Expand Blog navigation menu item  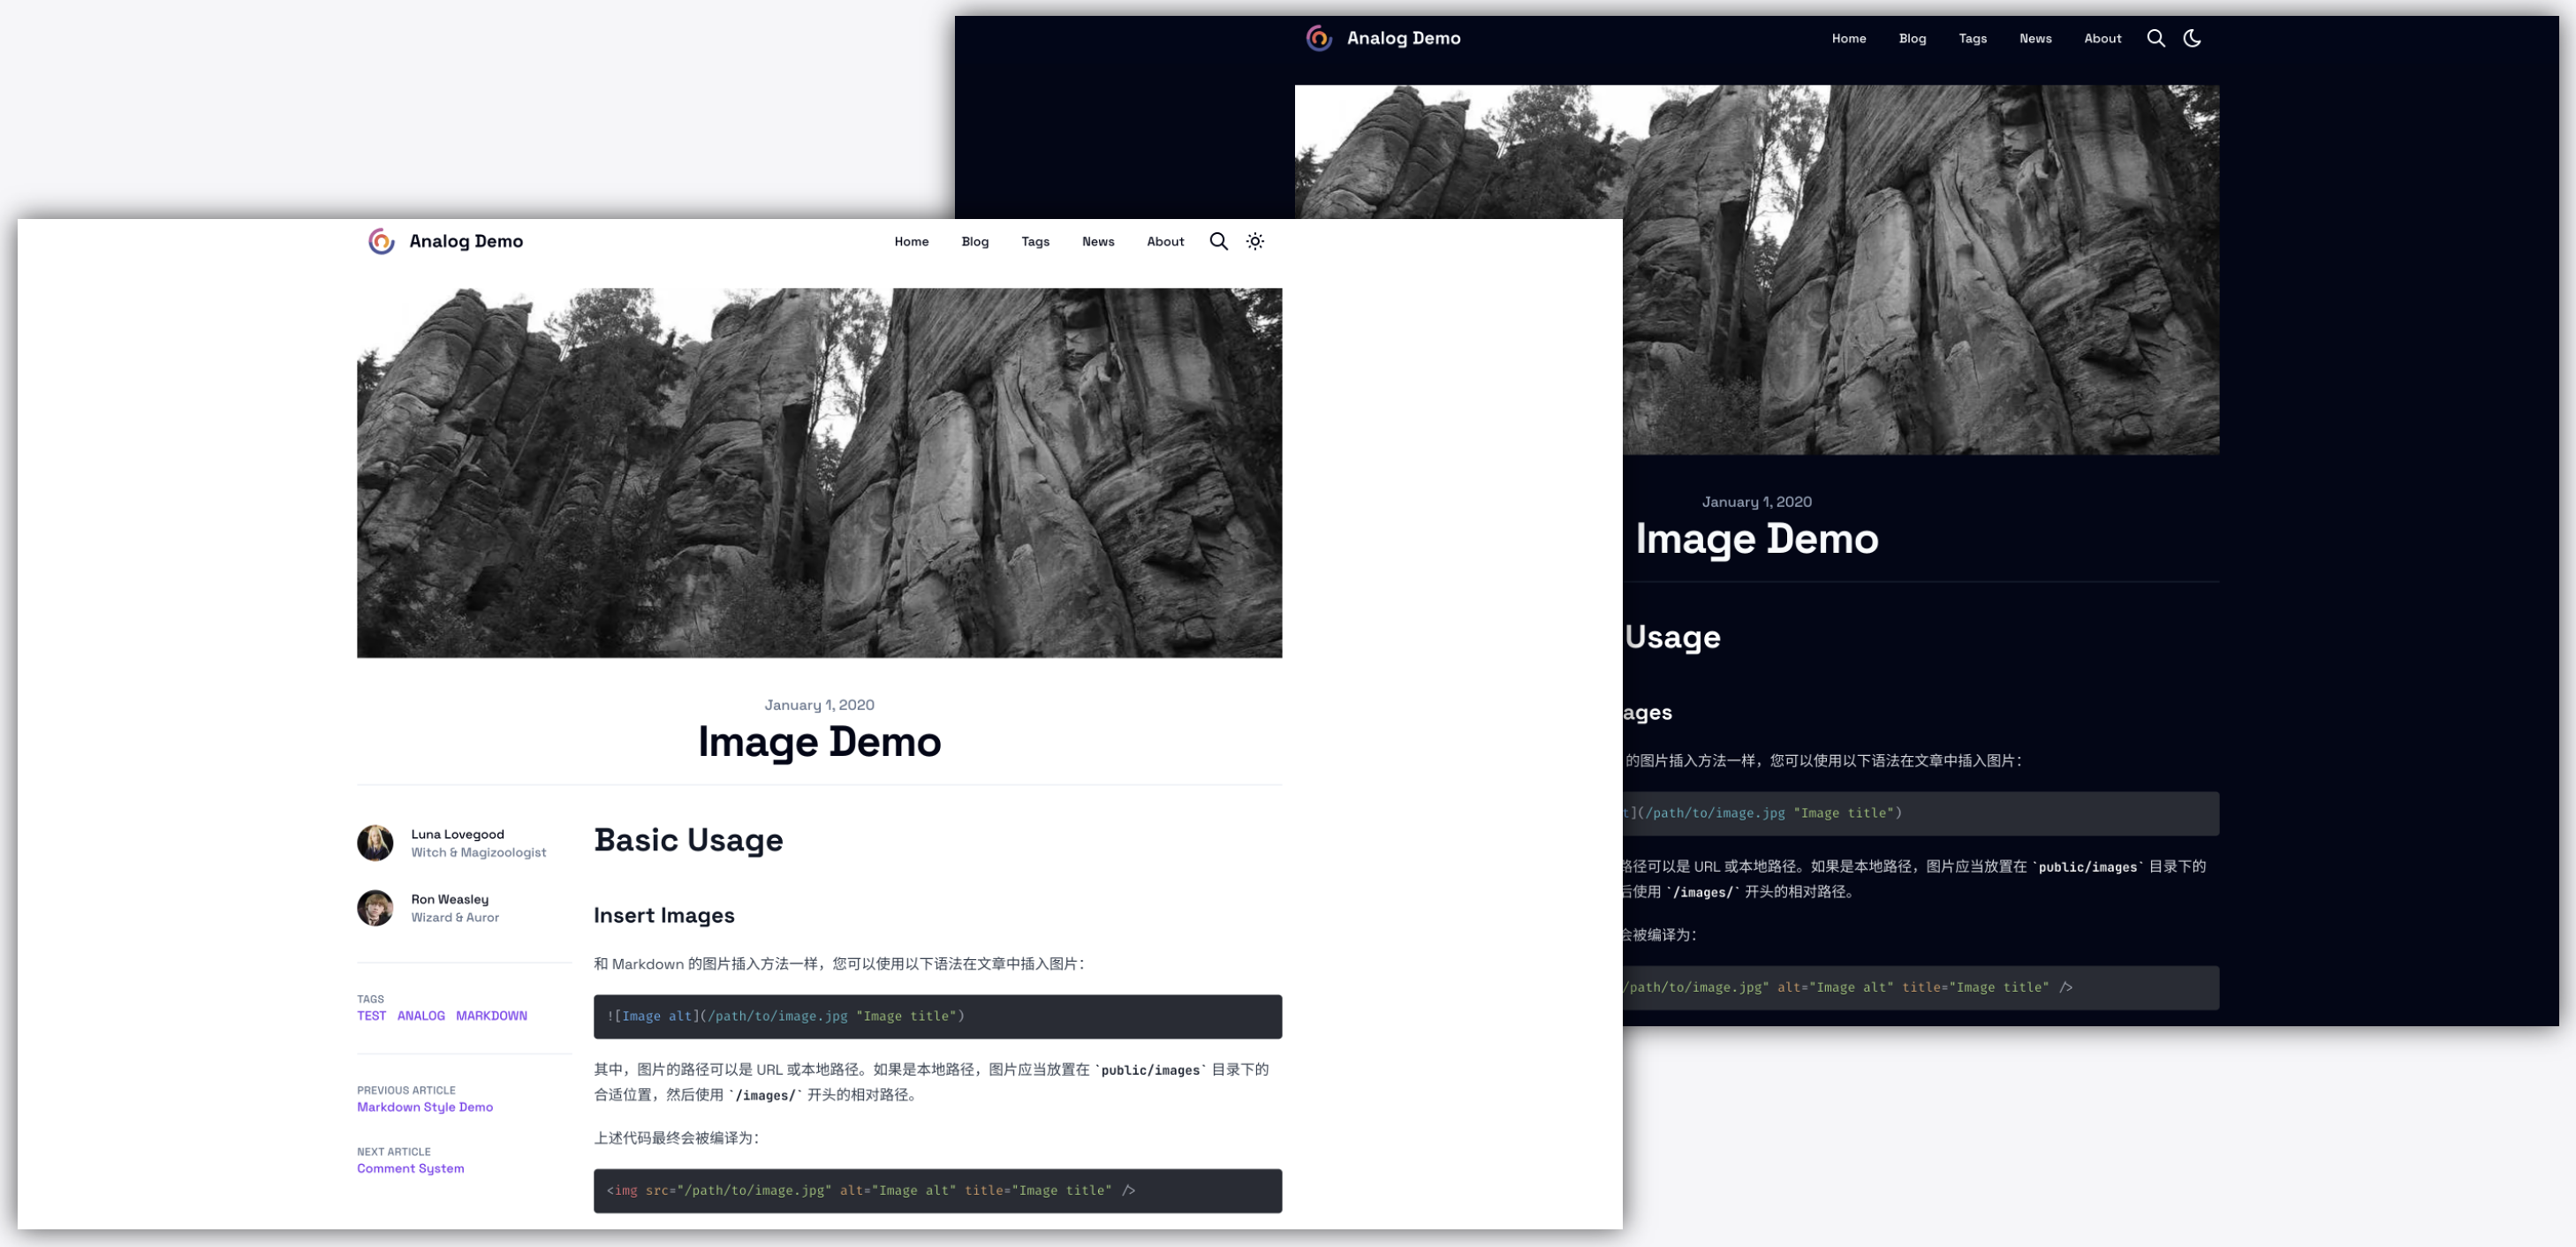click(974, 241)
